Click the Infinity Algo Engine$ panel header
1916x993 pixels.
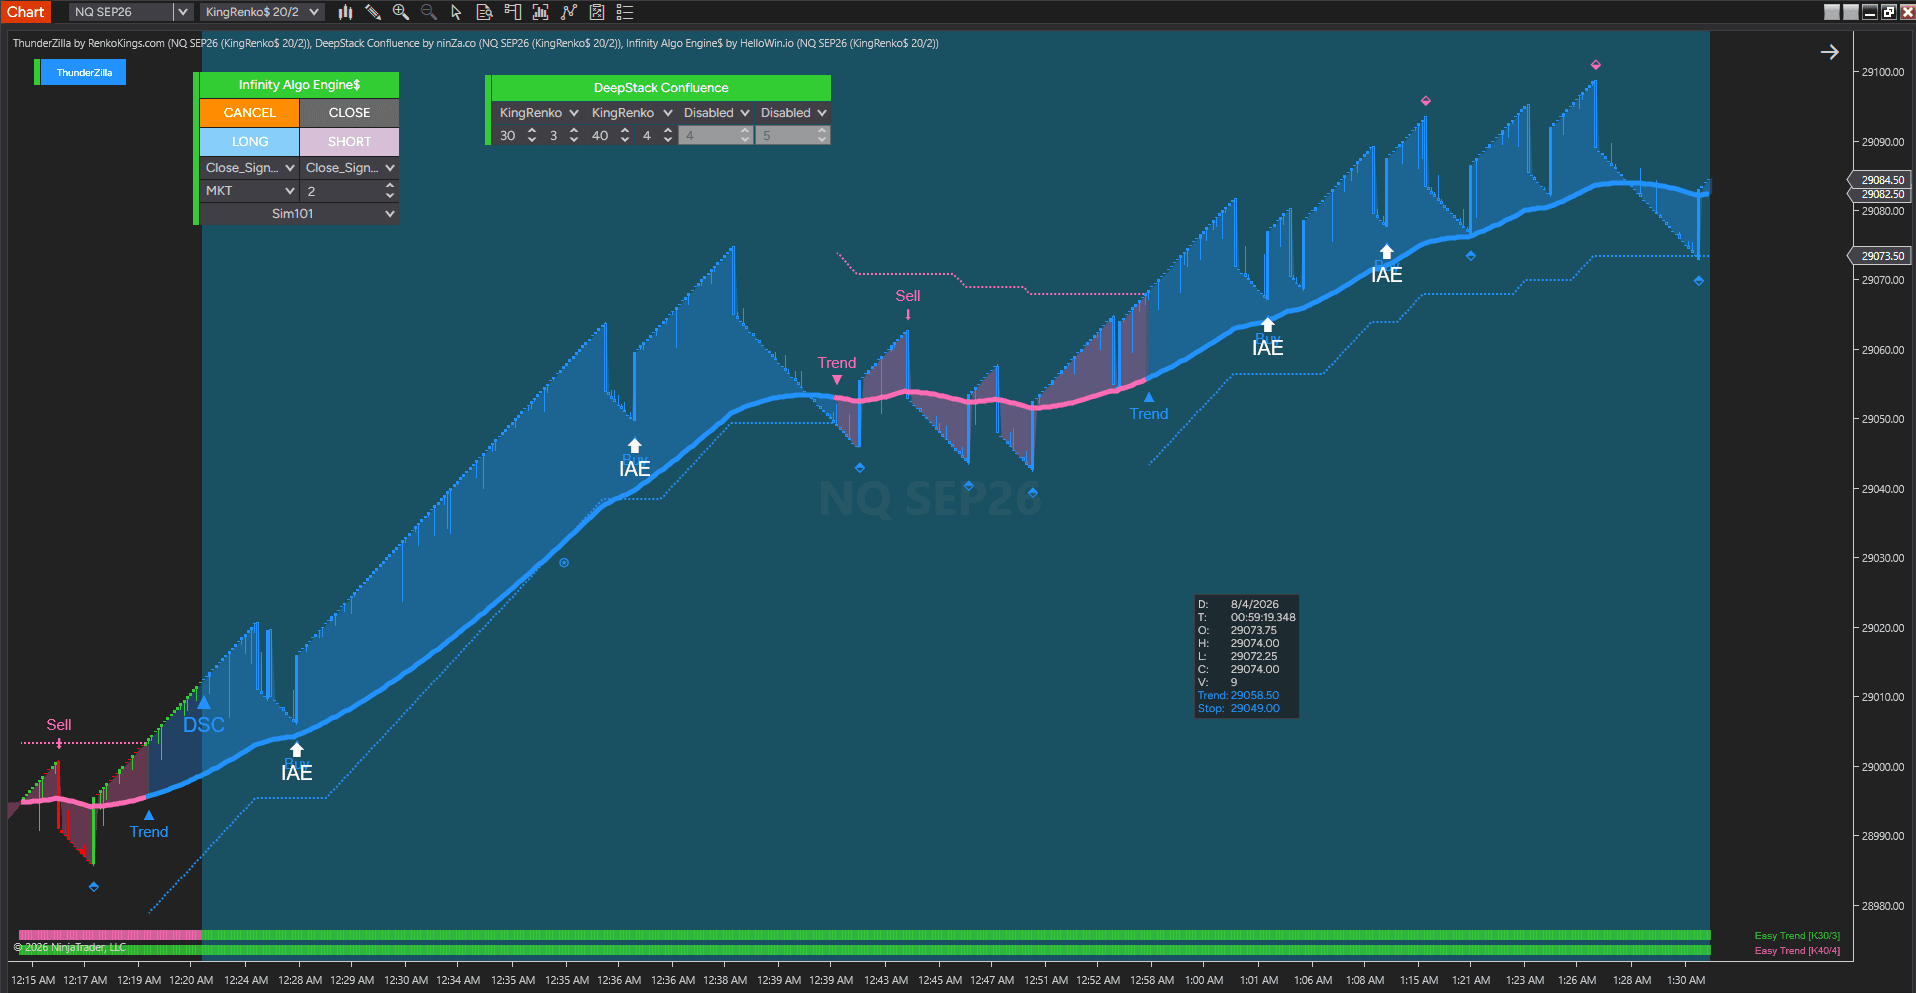pyautogui.click(x=299, y=85)
